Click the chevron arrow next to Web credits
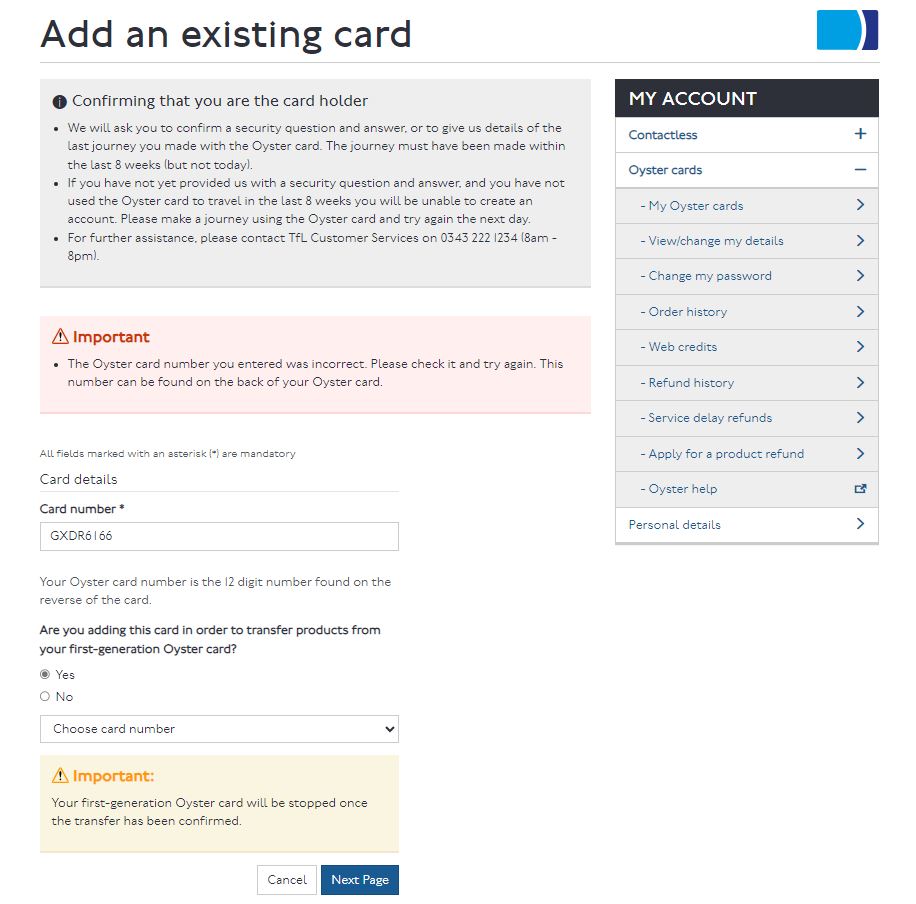The width and height of the screenshot is (916, 904). [860, 347]
